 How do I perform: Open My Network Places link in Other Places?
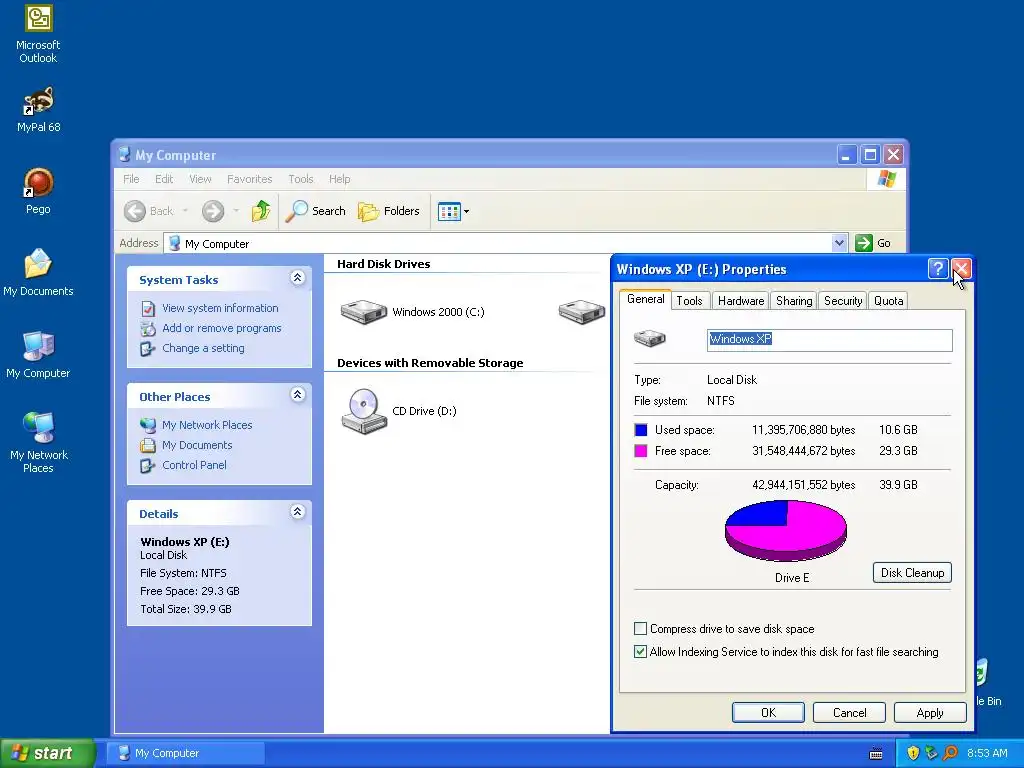[x=206, y=425]
